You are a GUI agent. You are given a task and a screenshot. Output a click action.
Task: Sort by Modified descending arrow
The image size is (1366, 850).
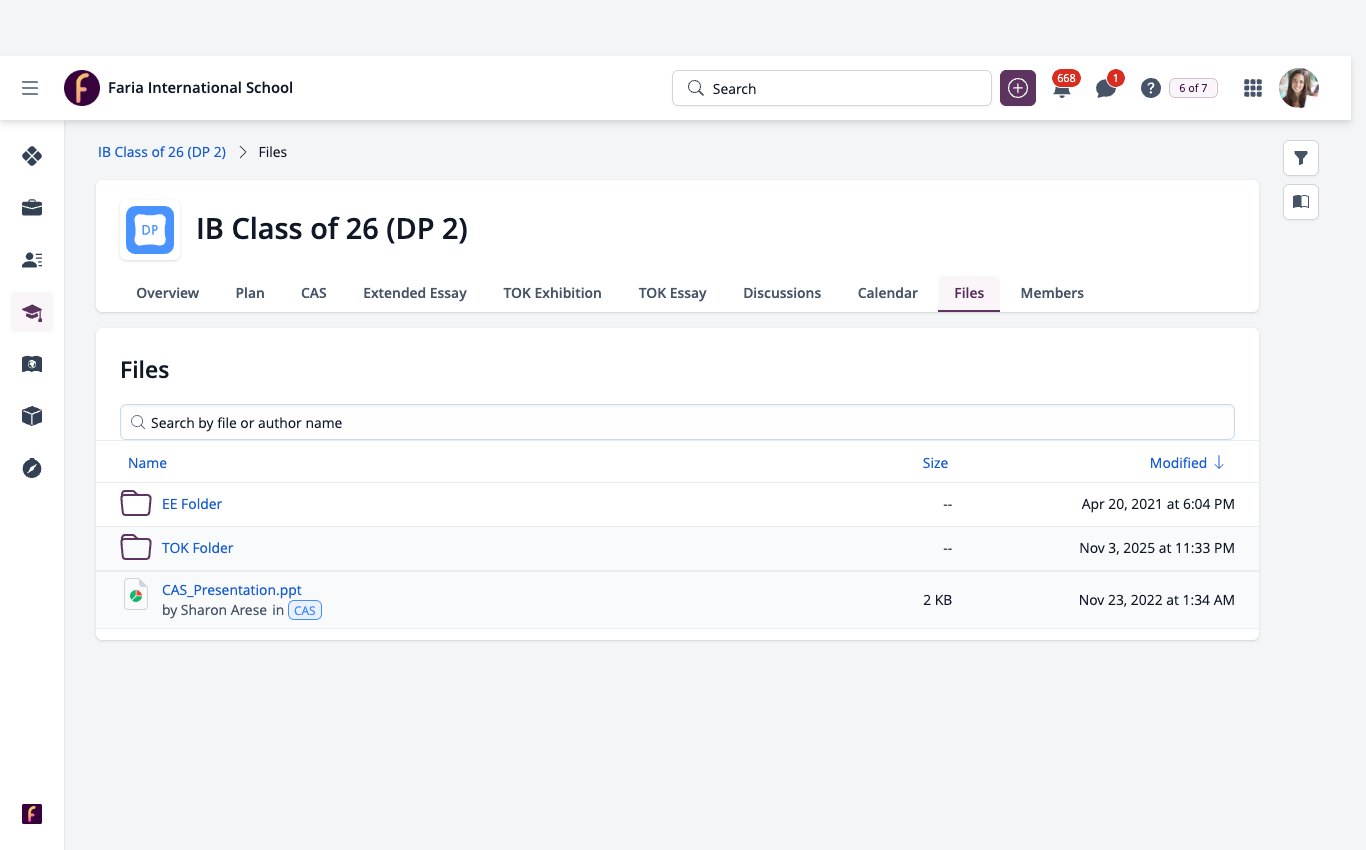(1218, 463)
